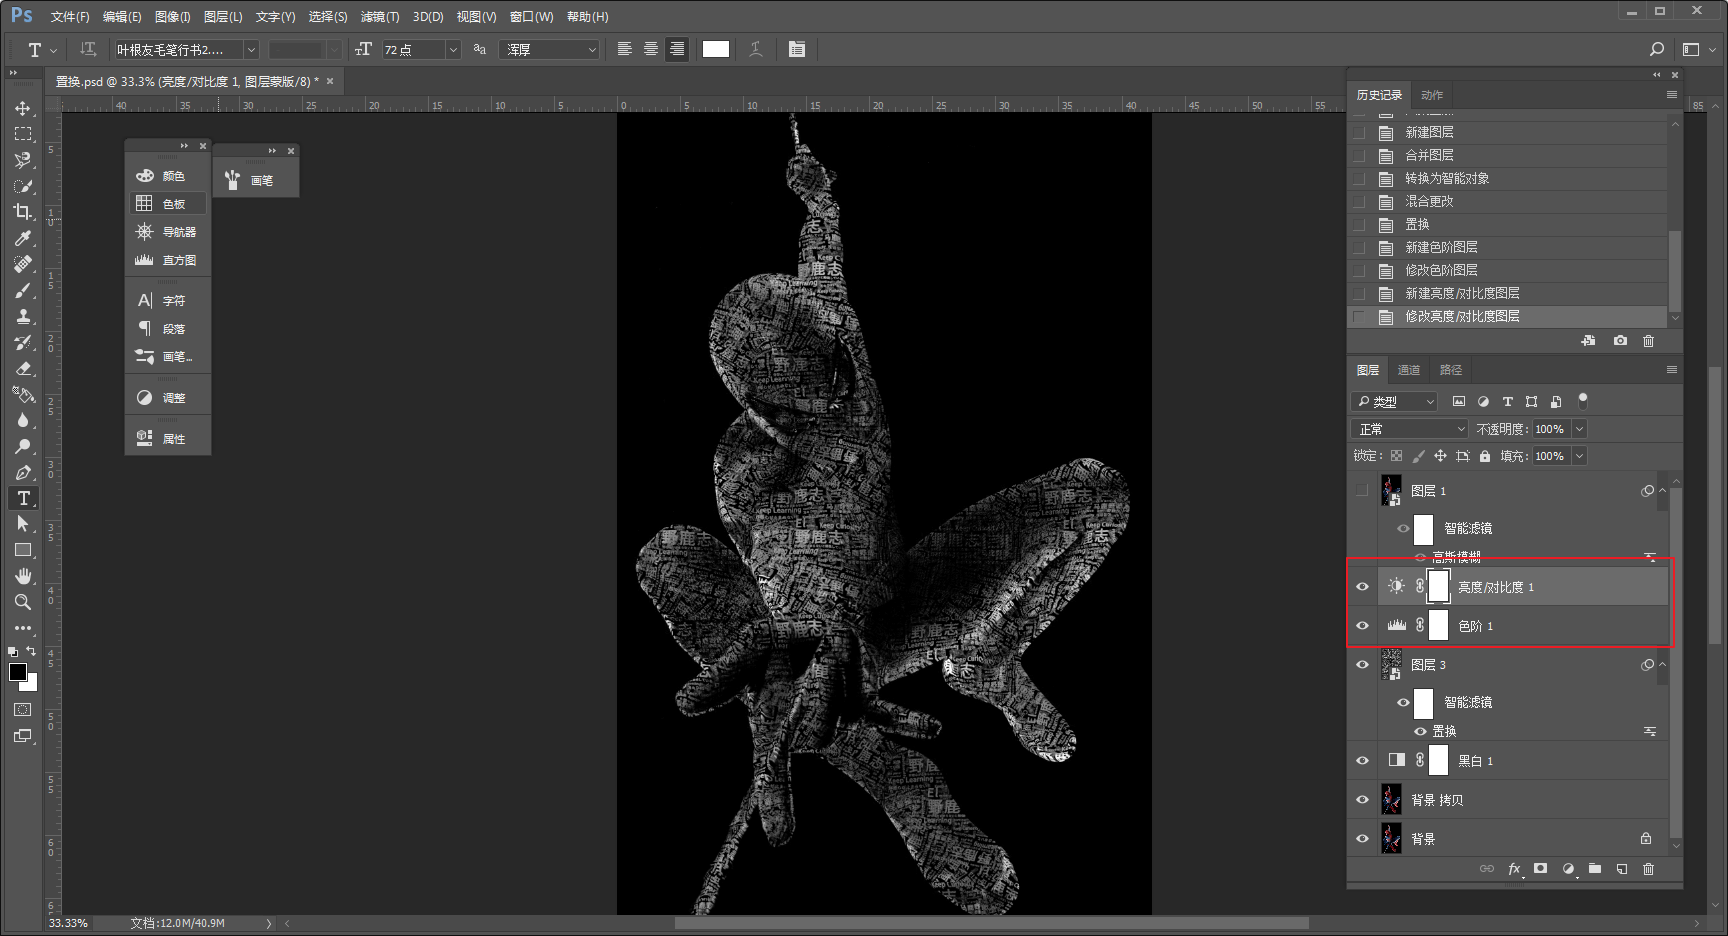The width and height of the screenshot is (1728, 936).
Task: Select the Quick Selection tool
Action: (x=22, y=186)
